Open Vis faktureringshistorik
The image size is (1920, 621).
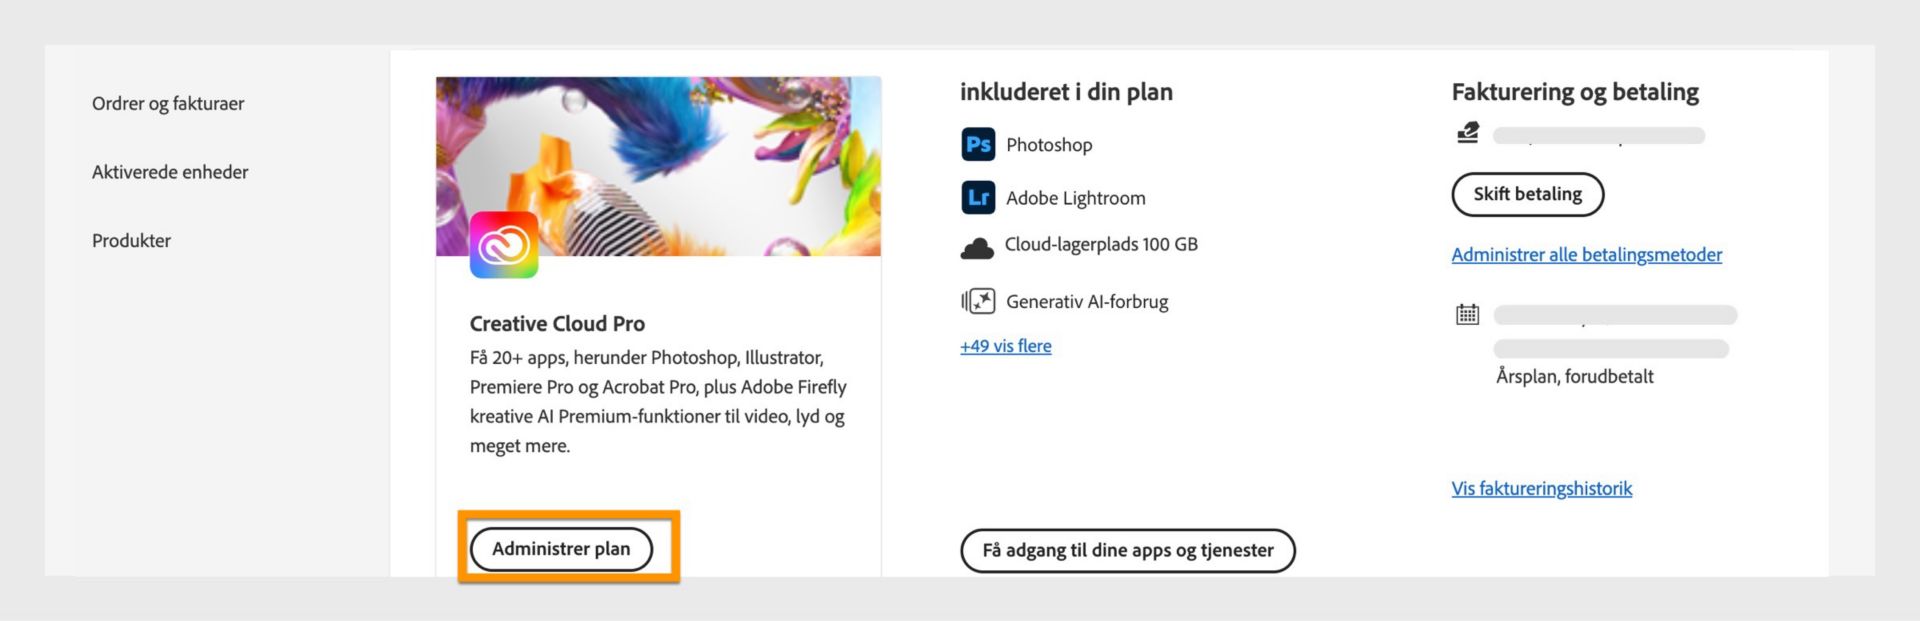click(1542, 488)
